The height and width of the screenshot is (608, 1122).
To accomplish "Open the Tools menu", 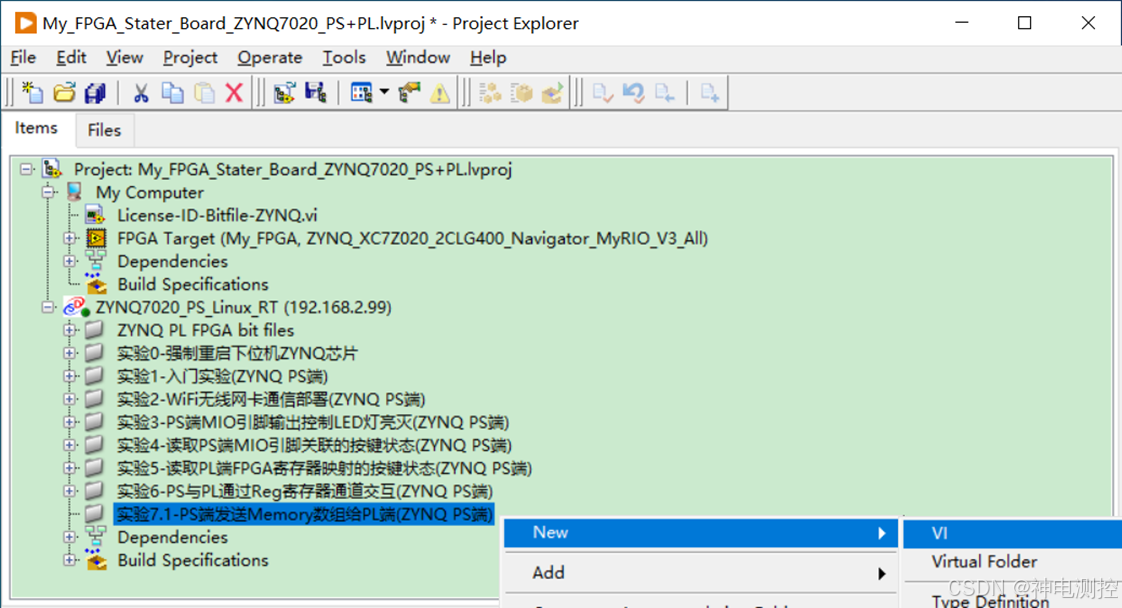I will point(344,57).
